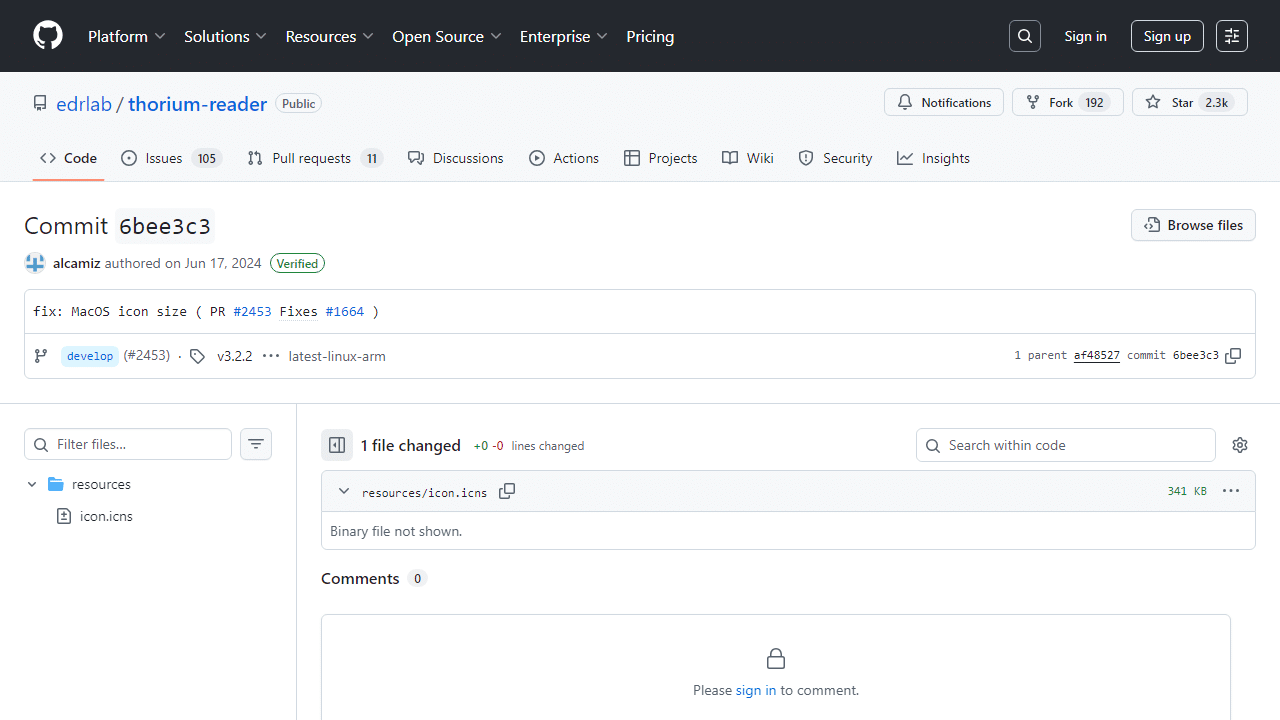Click the Public visibility label
The width and height of the screenshot is (1280, 720).
(x=298, y=104)
